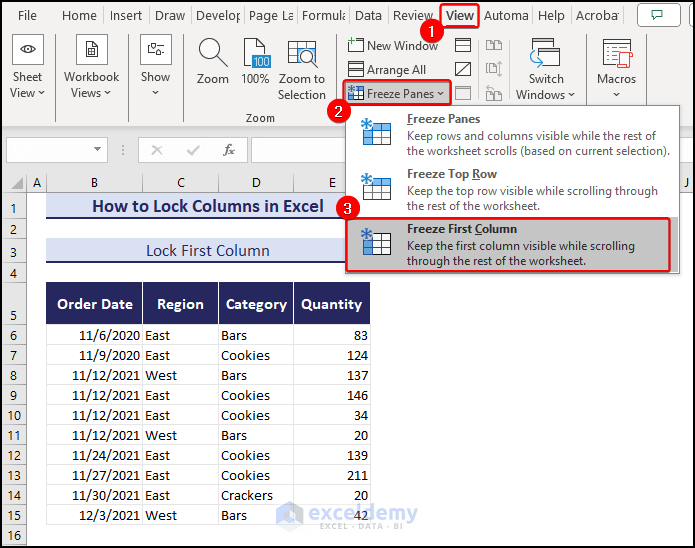Switch to the Insert tab
This screenshot has height=548, width=695.
coord(126,16)
